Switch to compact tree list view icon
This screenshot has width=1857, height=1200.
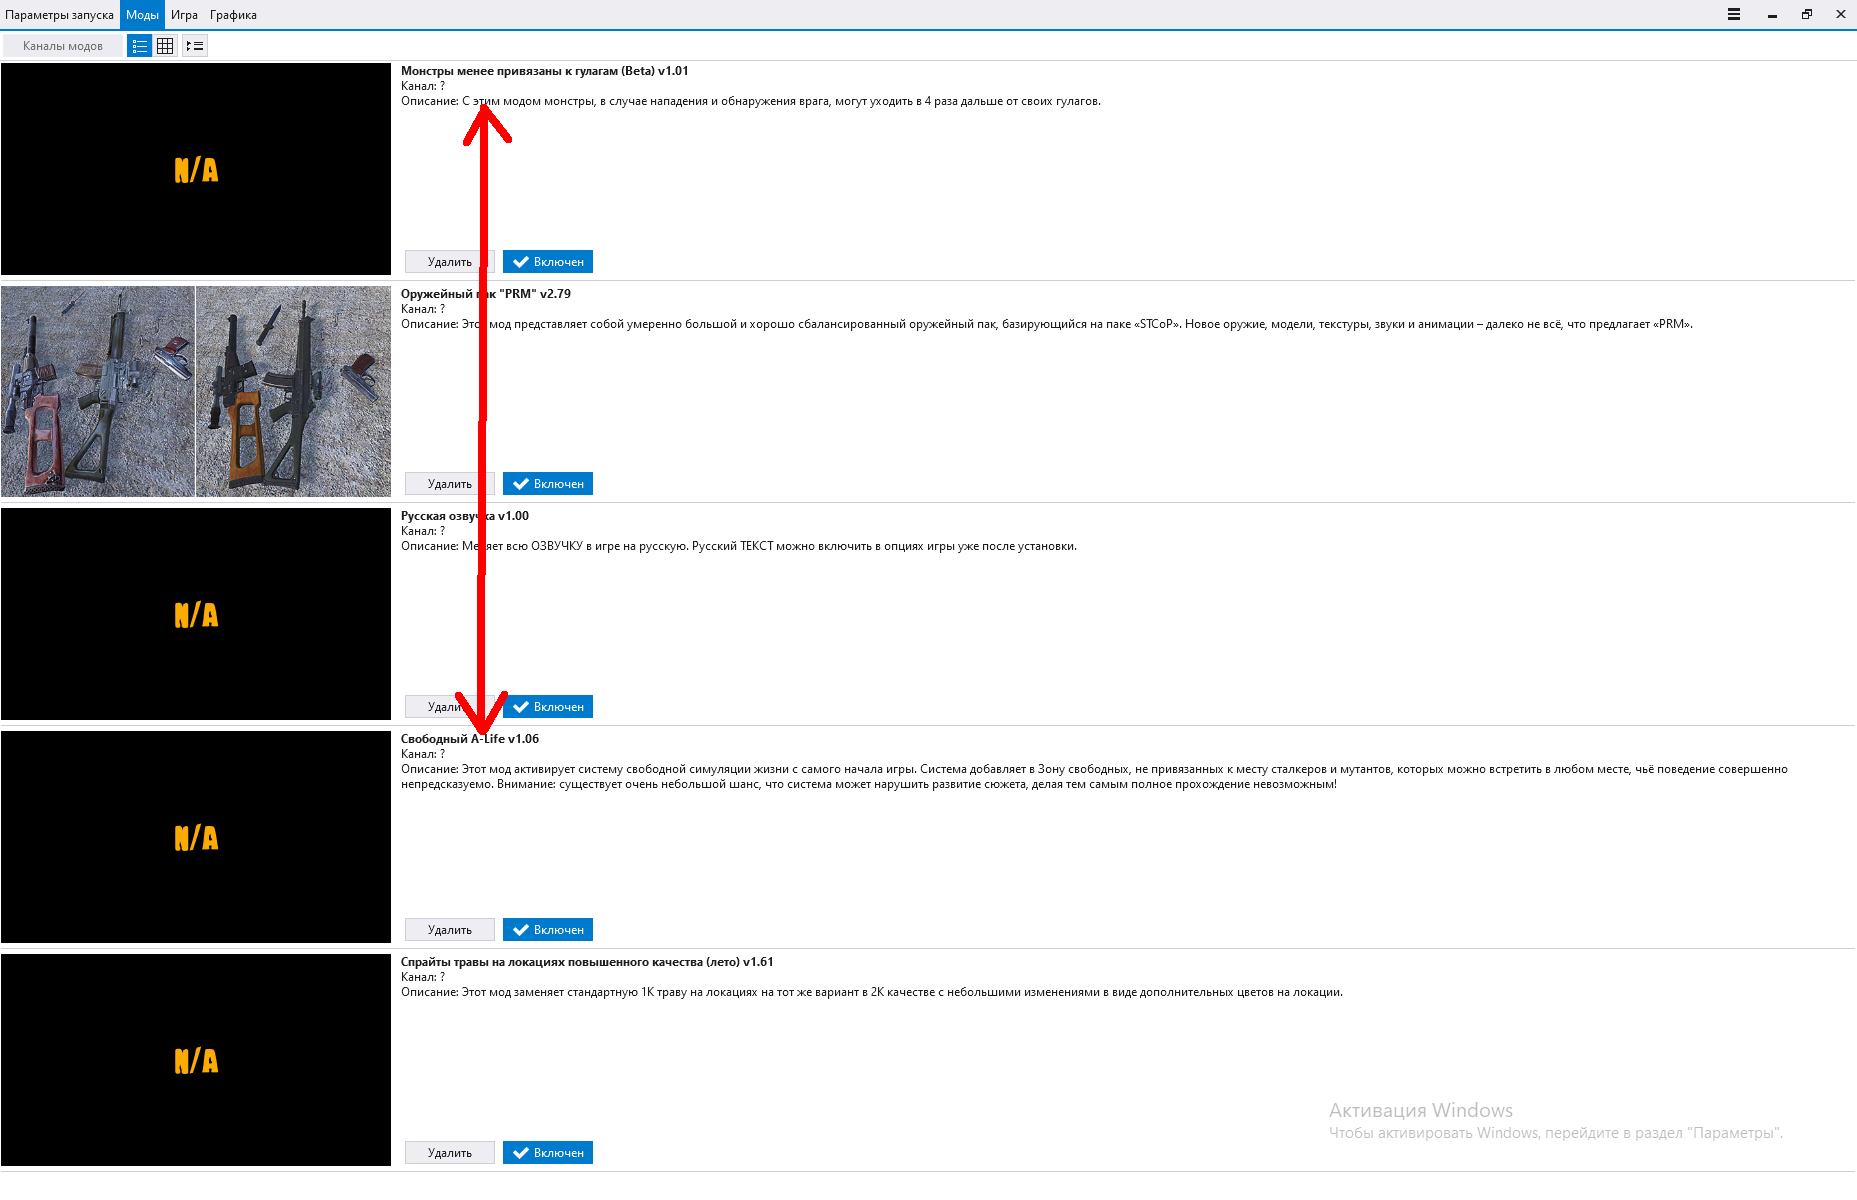195,46
